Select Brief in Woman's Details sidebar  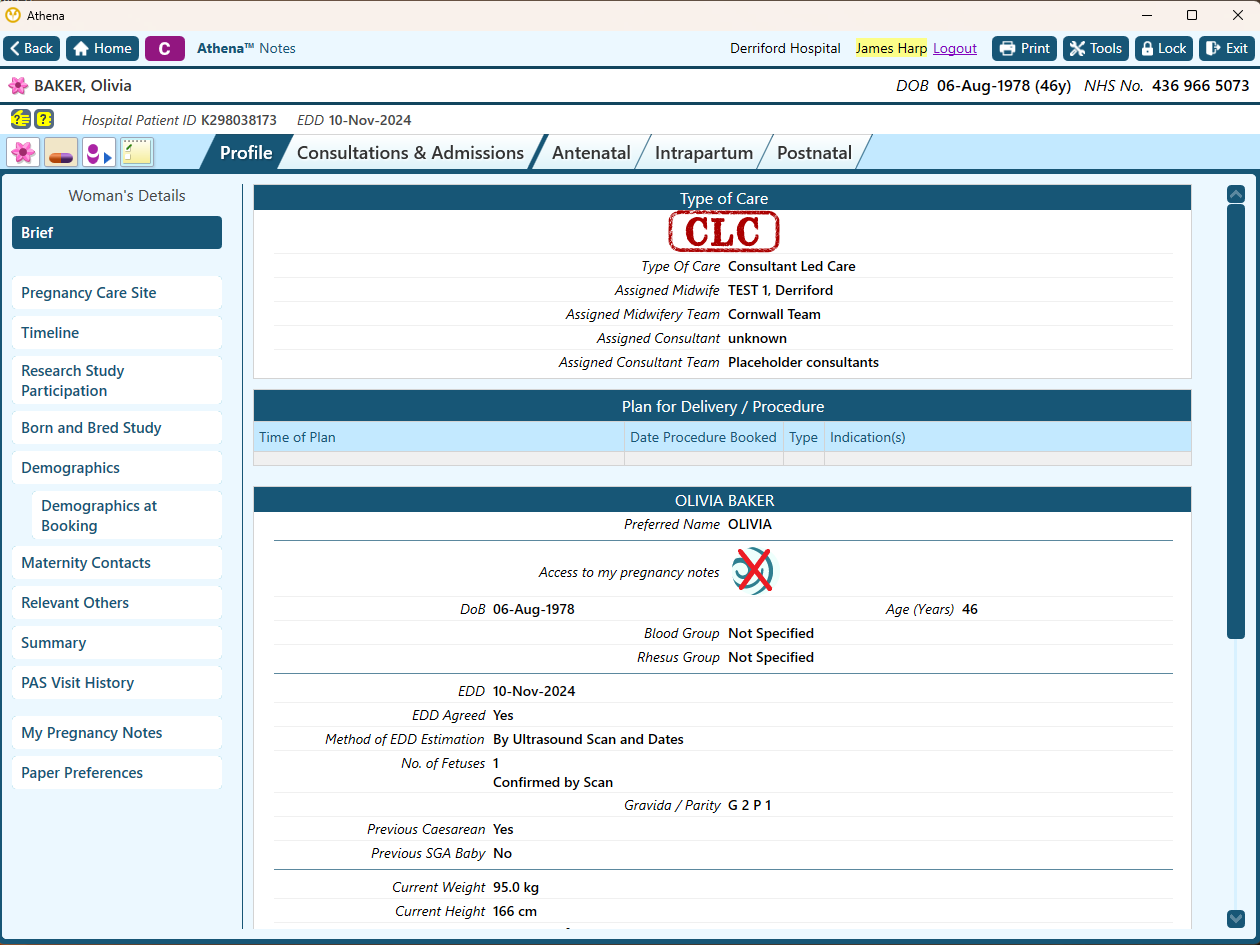(117, 233)
